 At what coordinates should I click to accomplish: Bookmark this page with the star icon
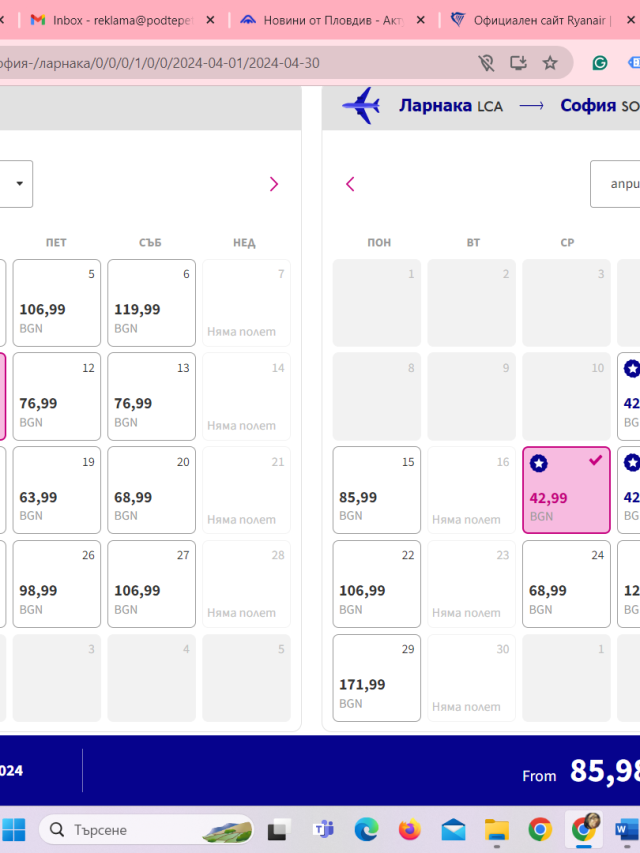(x=550, y=63)
